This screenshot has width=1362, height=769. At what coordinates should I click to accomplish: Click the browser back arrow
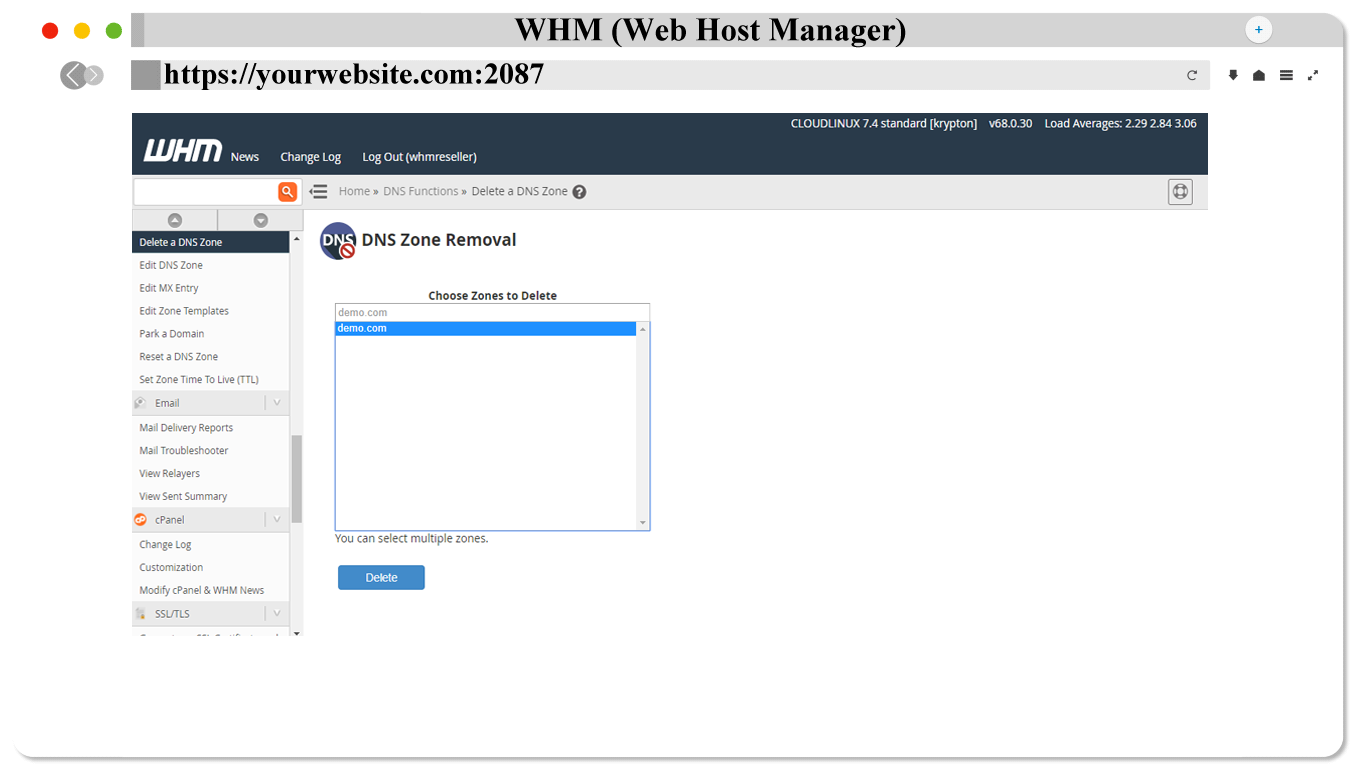point(73,75)
